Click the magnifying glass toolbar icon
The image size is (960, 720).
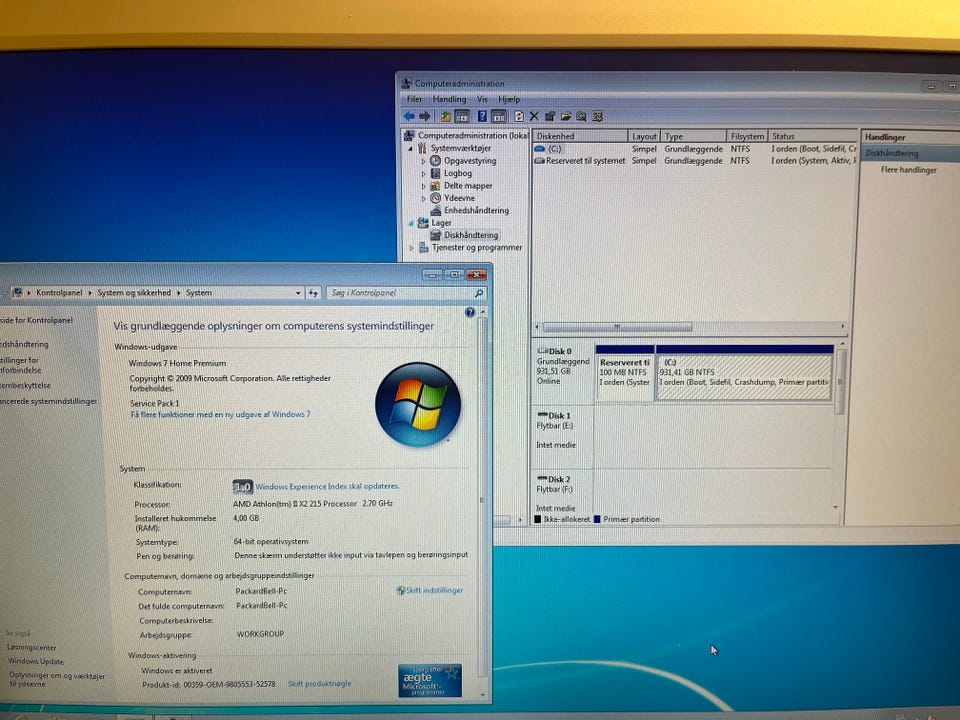581,116
